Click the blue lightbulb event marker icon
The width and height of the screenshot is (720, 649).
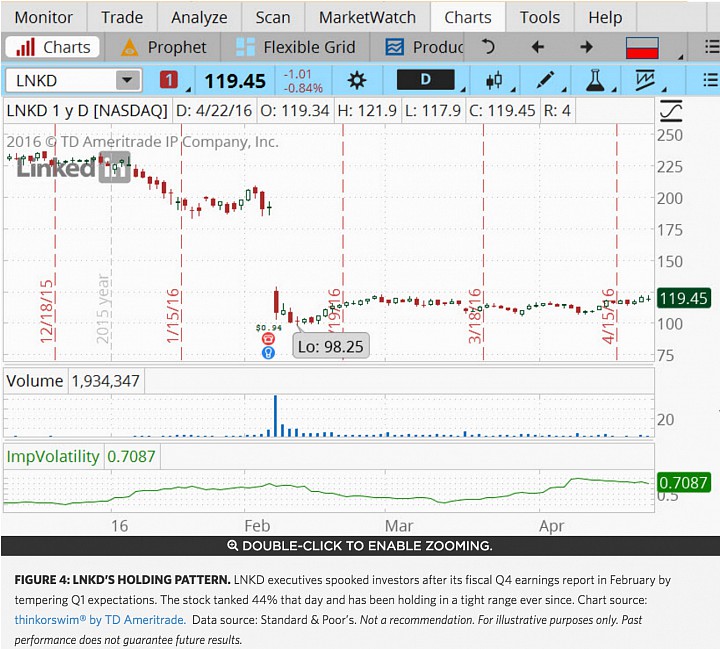point(268,353)
